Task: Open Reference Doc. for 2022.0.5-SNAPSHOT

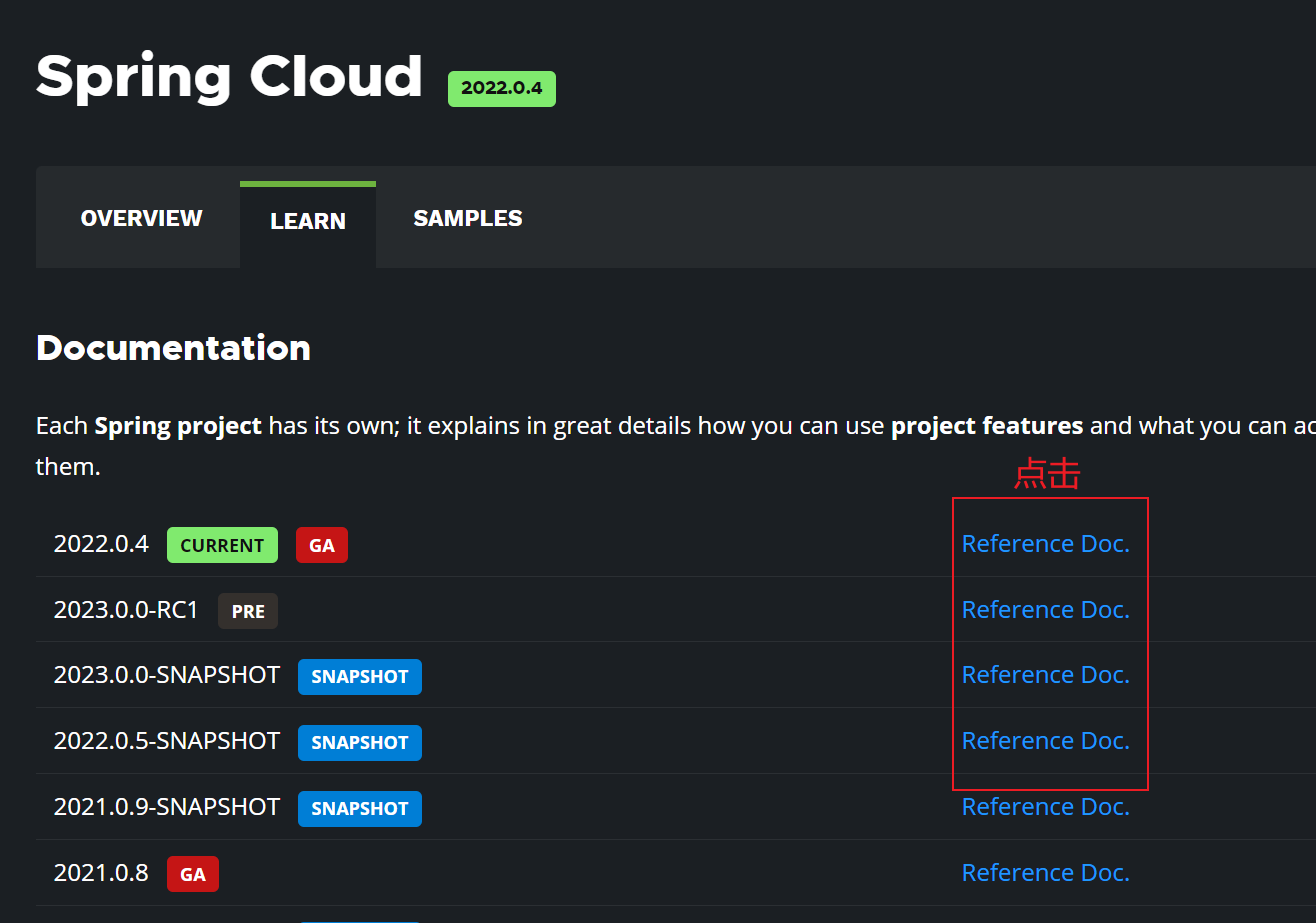Action: coord(1045,741)
